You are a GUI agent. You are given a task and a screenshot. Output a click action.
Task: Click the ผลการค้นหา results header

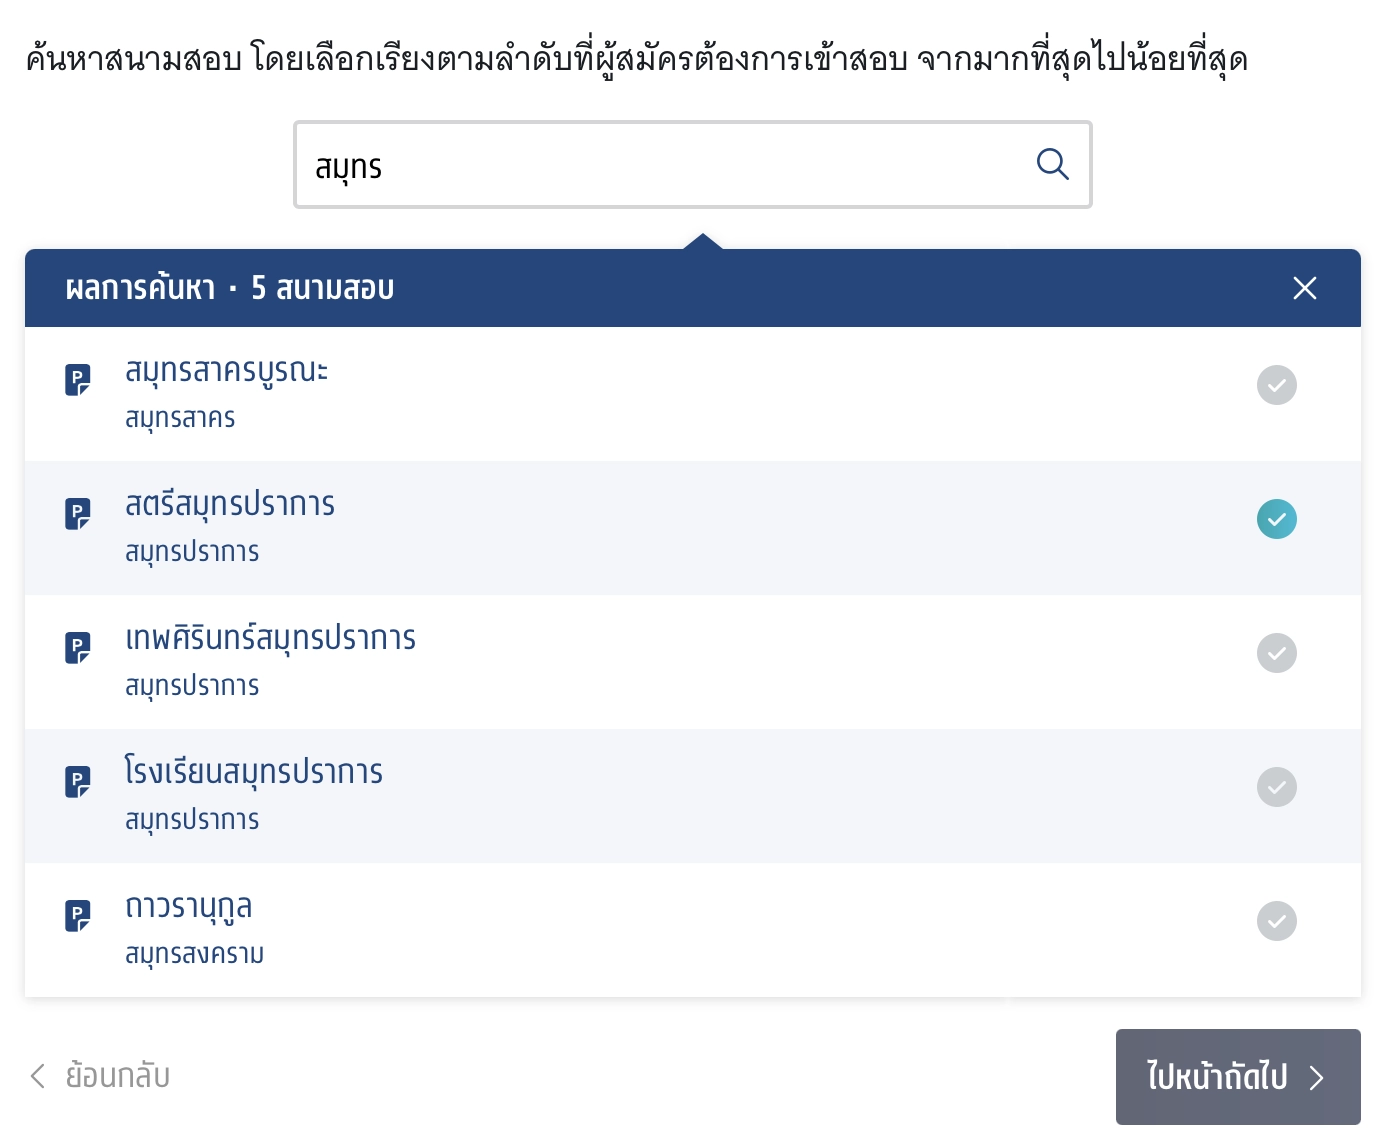click(x=230, y=288)
